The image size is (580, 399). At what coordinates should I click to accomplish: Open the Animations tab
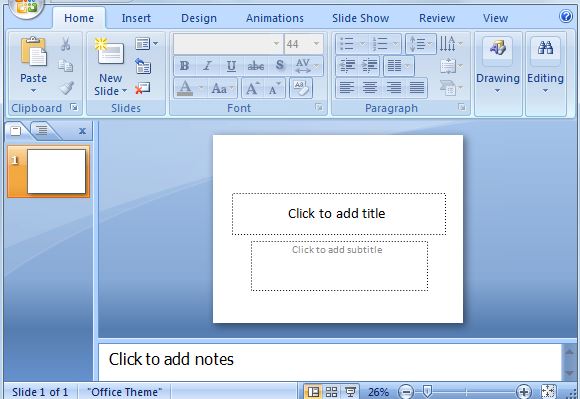pyautogui.click(x=275, y=18)
